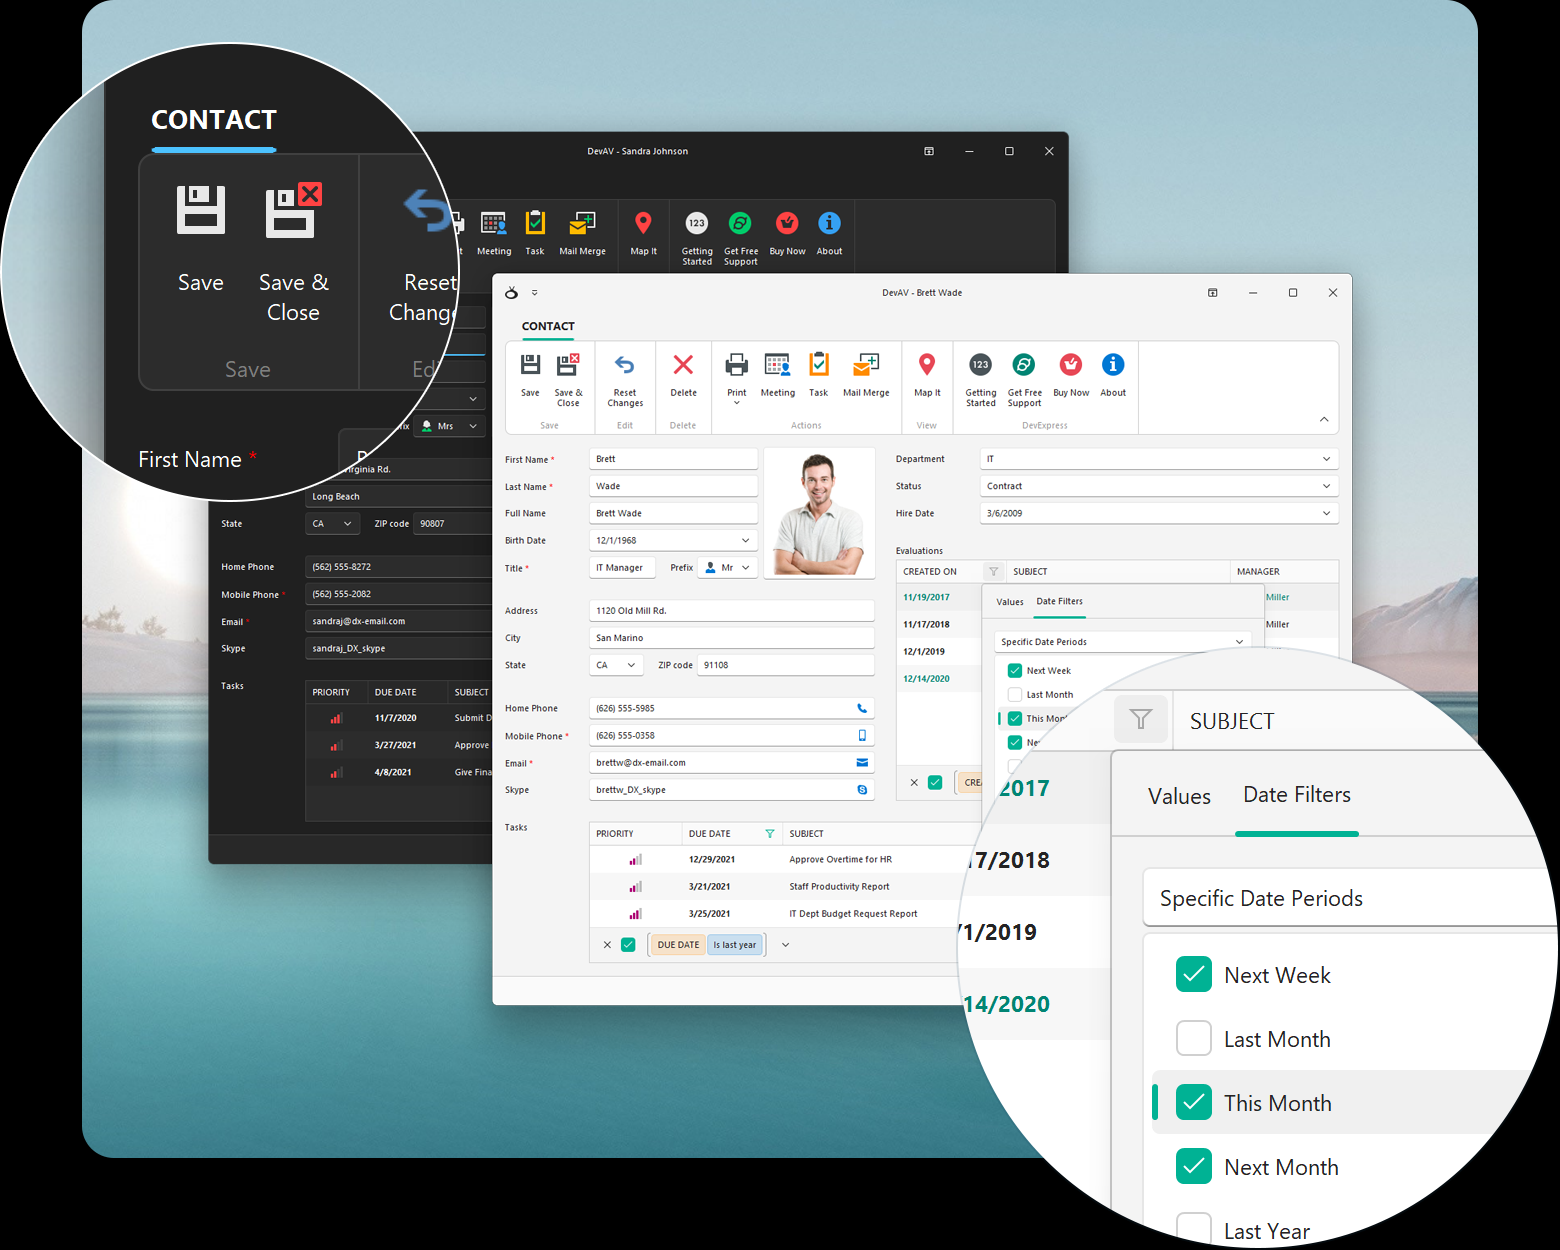1560x1250 pixels.
Task: Click the Meeting icon in the Brett Wade ribbon
Action: [x=778, y=365]
